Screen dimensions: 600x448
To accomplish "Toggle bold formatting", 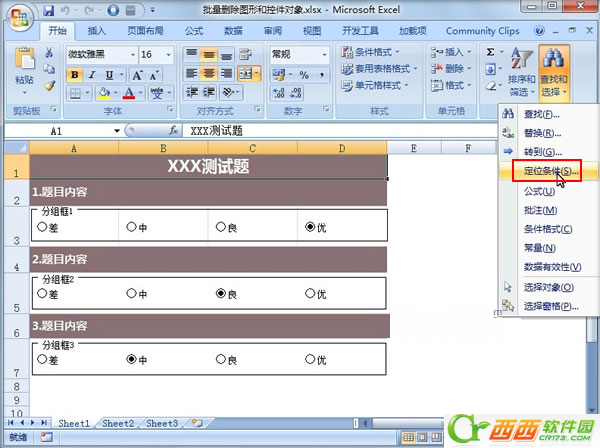I will click(75, 75).
